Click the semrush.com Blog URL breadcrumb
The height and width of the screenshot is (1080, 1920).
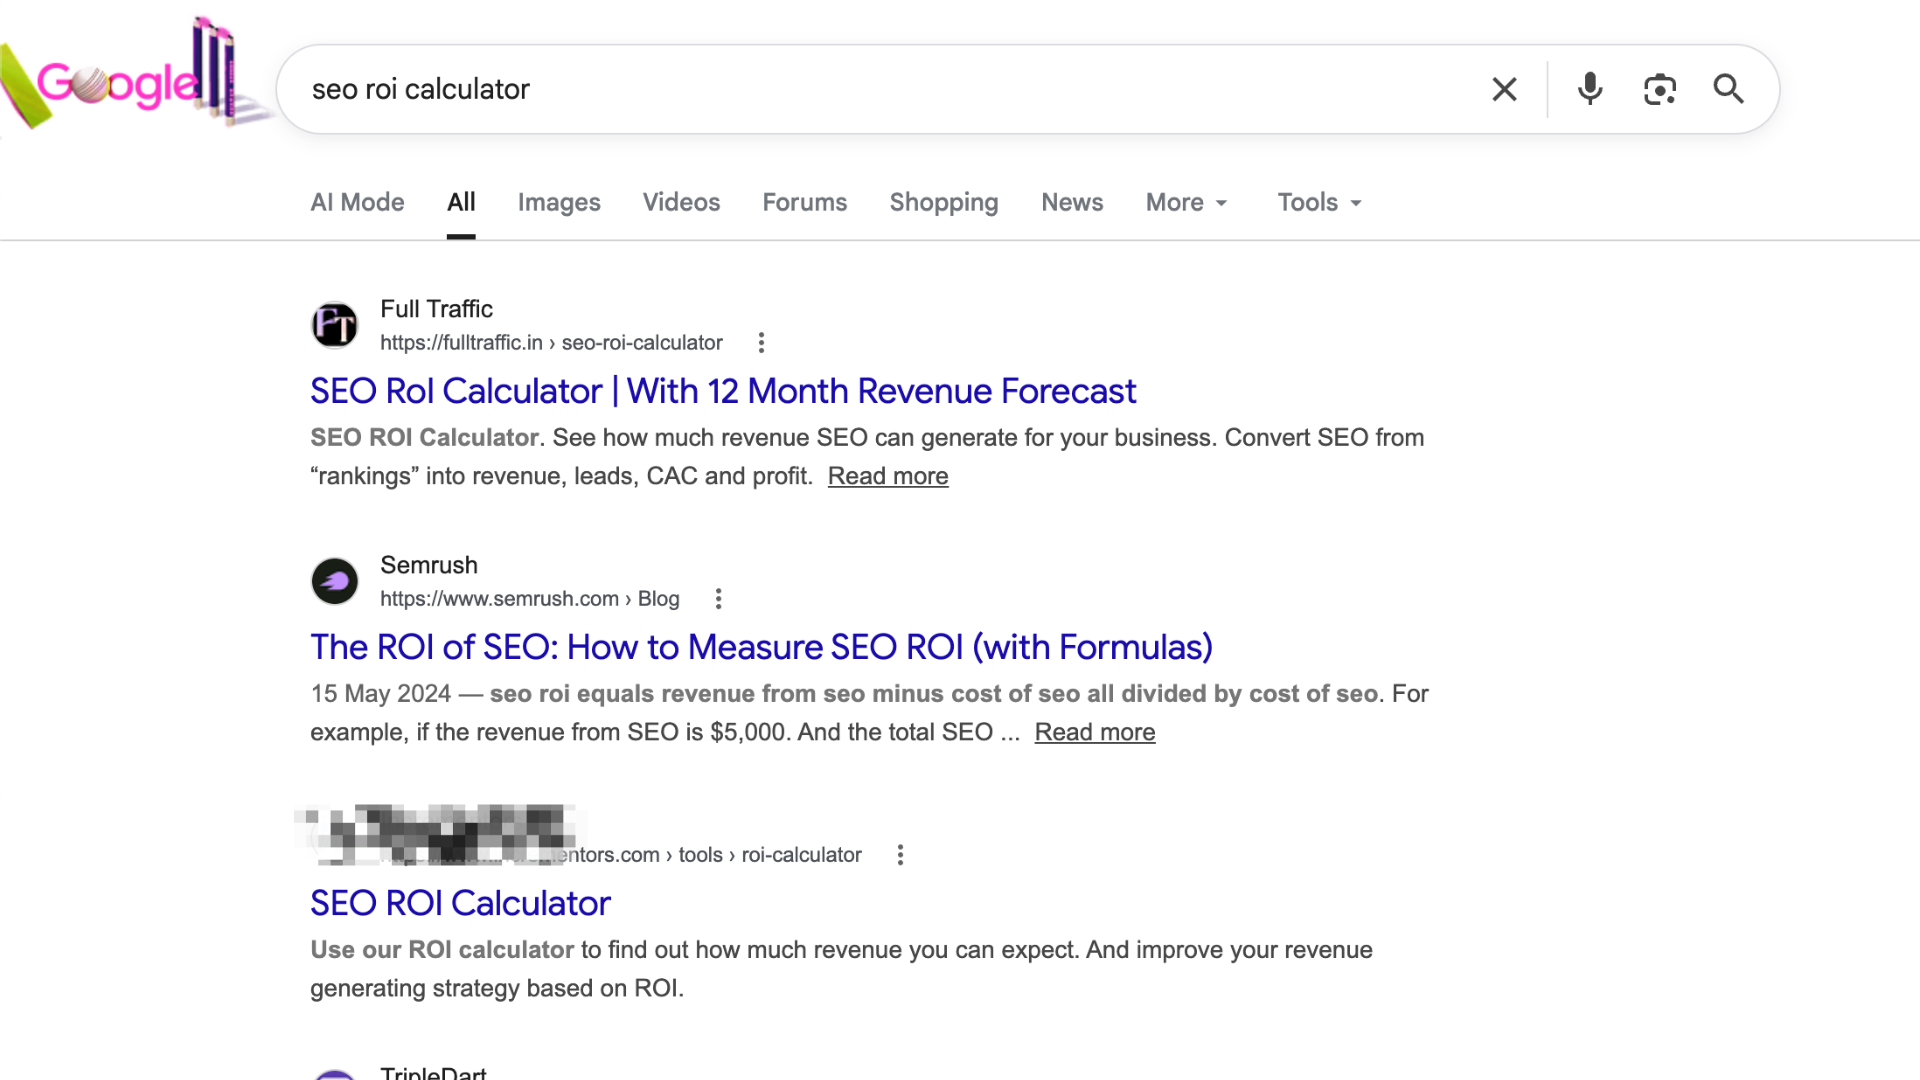[529, 599]
